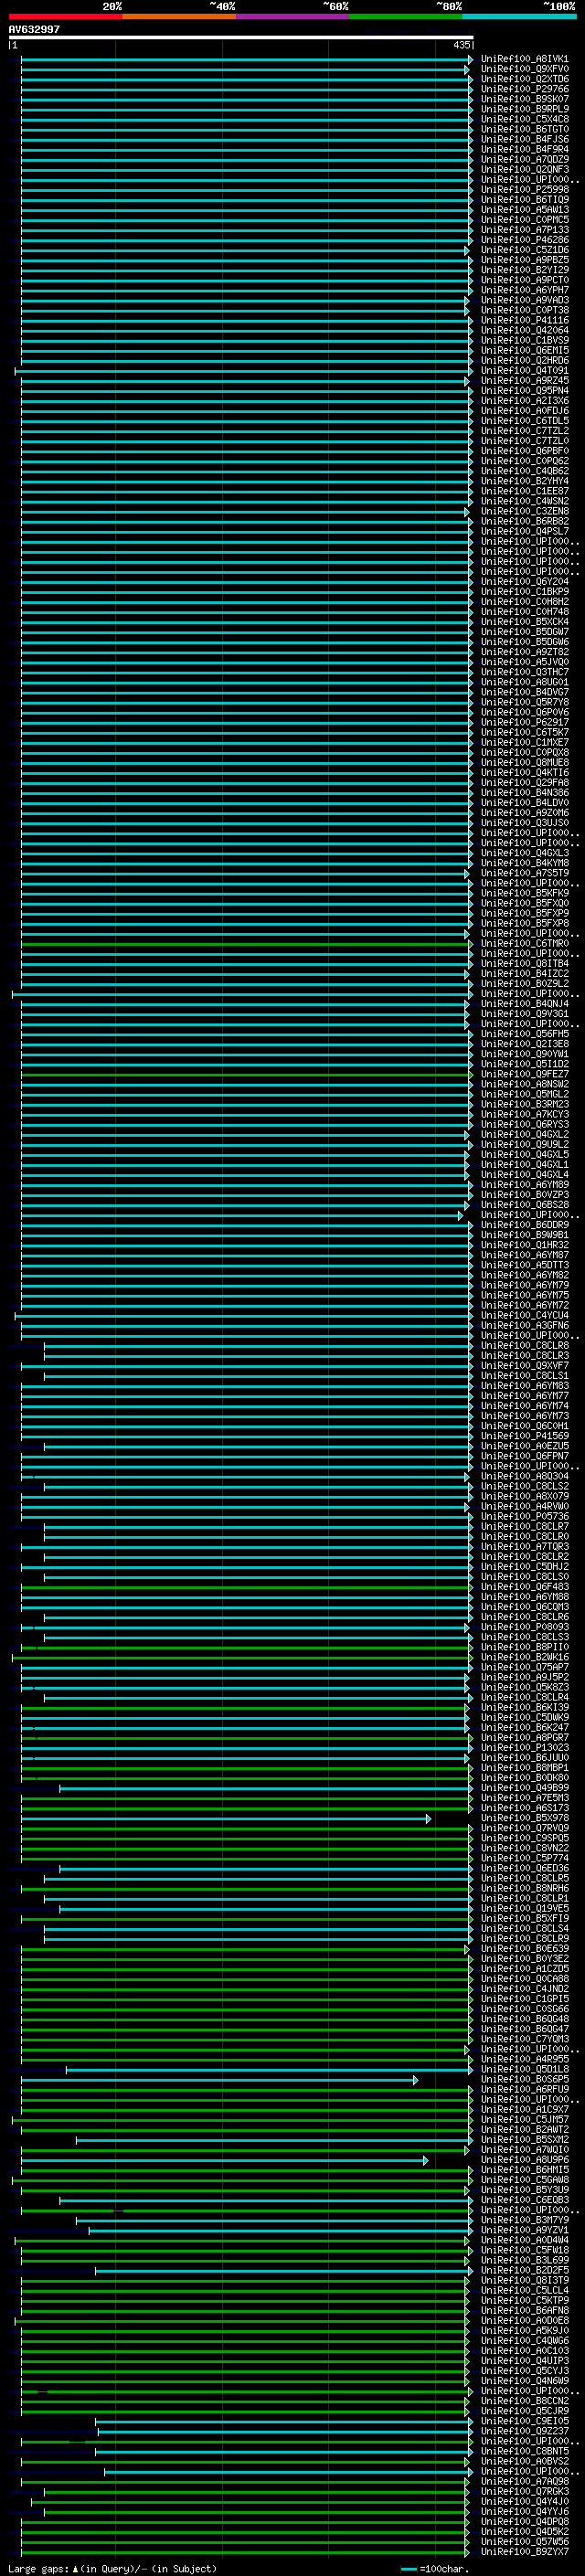Click the green alignment bar for UniRef100_Q4DPQ8
This screenshot has height=2576, width=585.
[245, 2523]
